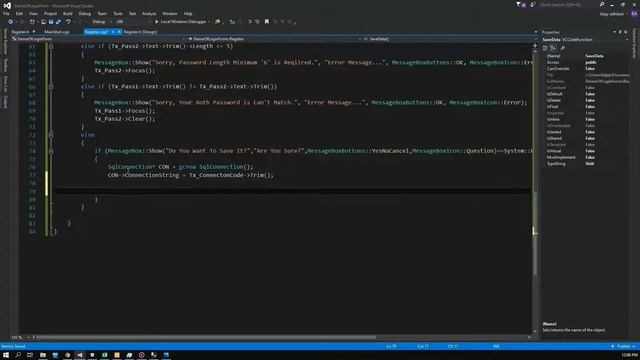Click the Visual Studio taskbar icon
The width and height of the screenshot is (640, 360).
(80, 355)
